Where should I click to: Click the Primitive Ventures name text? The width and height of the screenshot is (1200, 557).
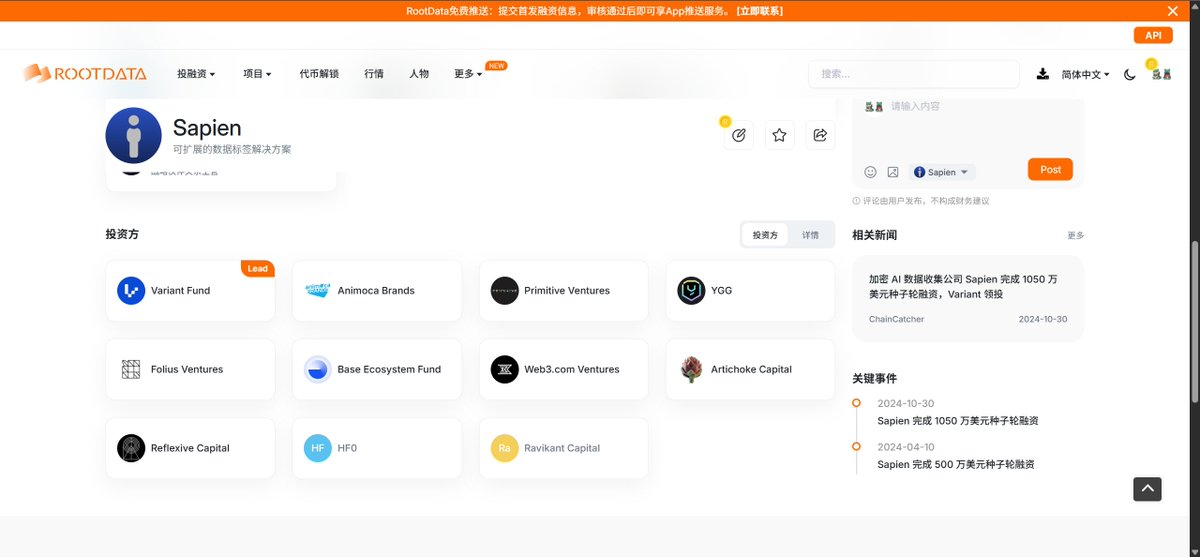click(567, 291)
